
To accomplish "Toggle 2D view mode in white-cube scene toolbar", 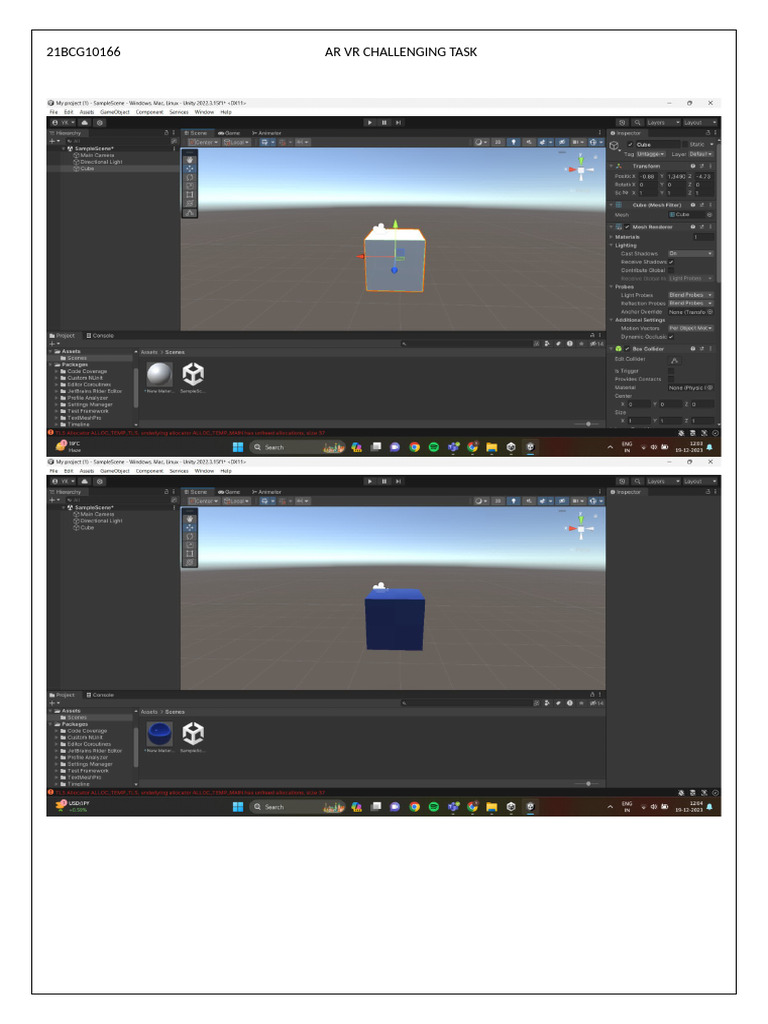I will coord(498,142).
